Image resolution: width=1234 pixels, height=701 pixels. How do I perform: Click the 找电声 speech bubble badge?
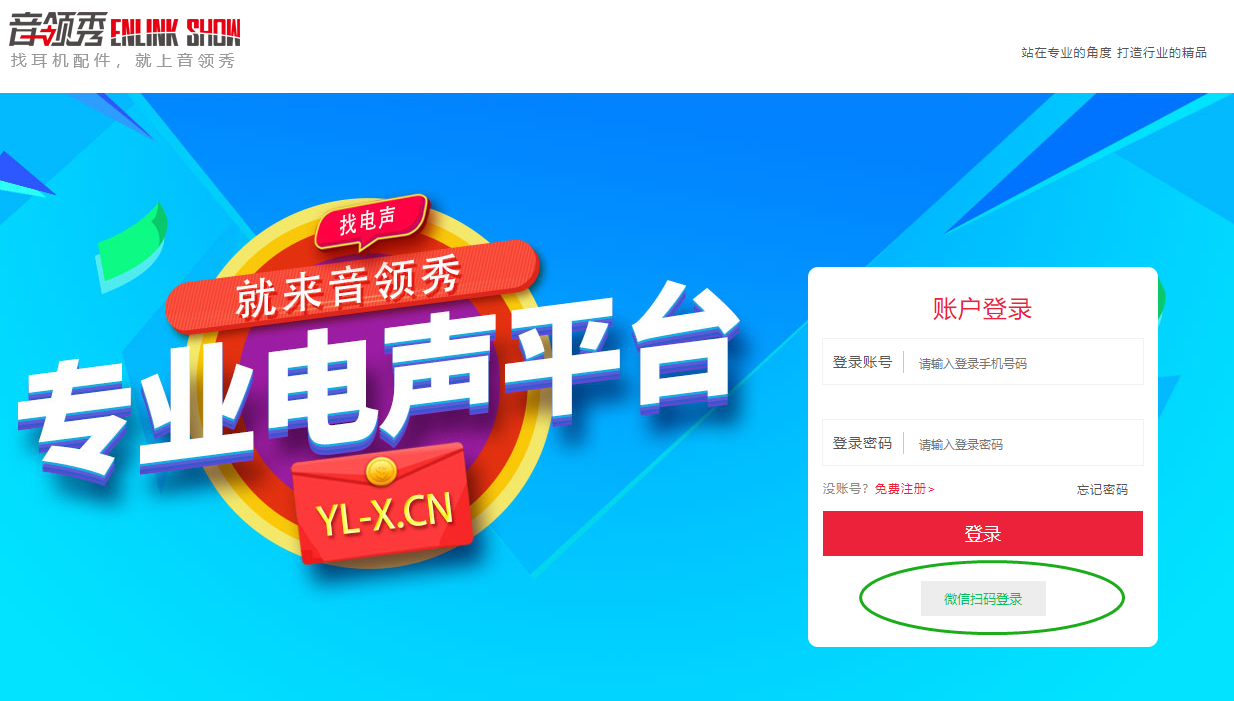click(x=369, y=221)
